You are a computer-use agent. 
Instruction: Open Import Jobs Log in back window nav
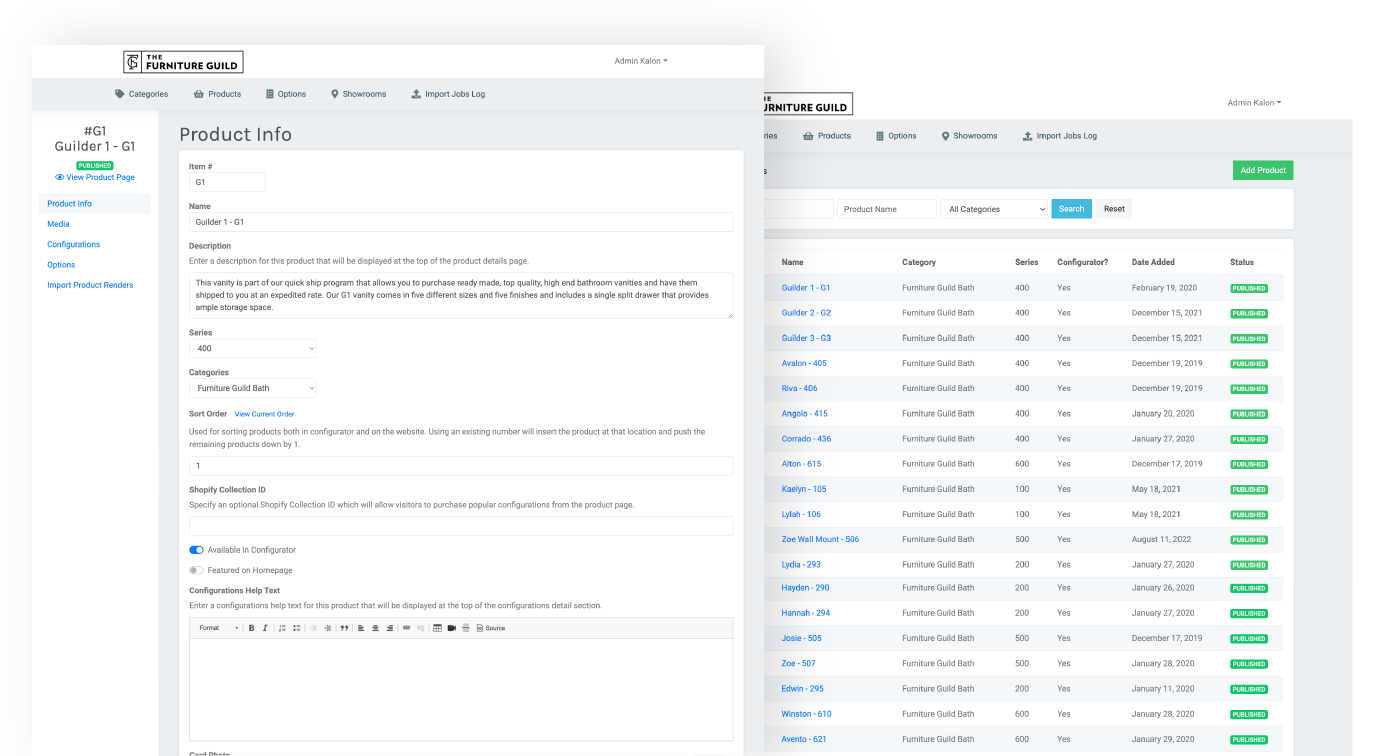[x=1059, y=136]
